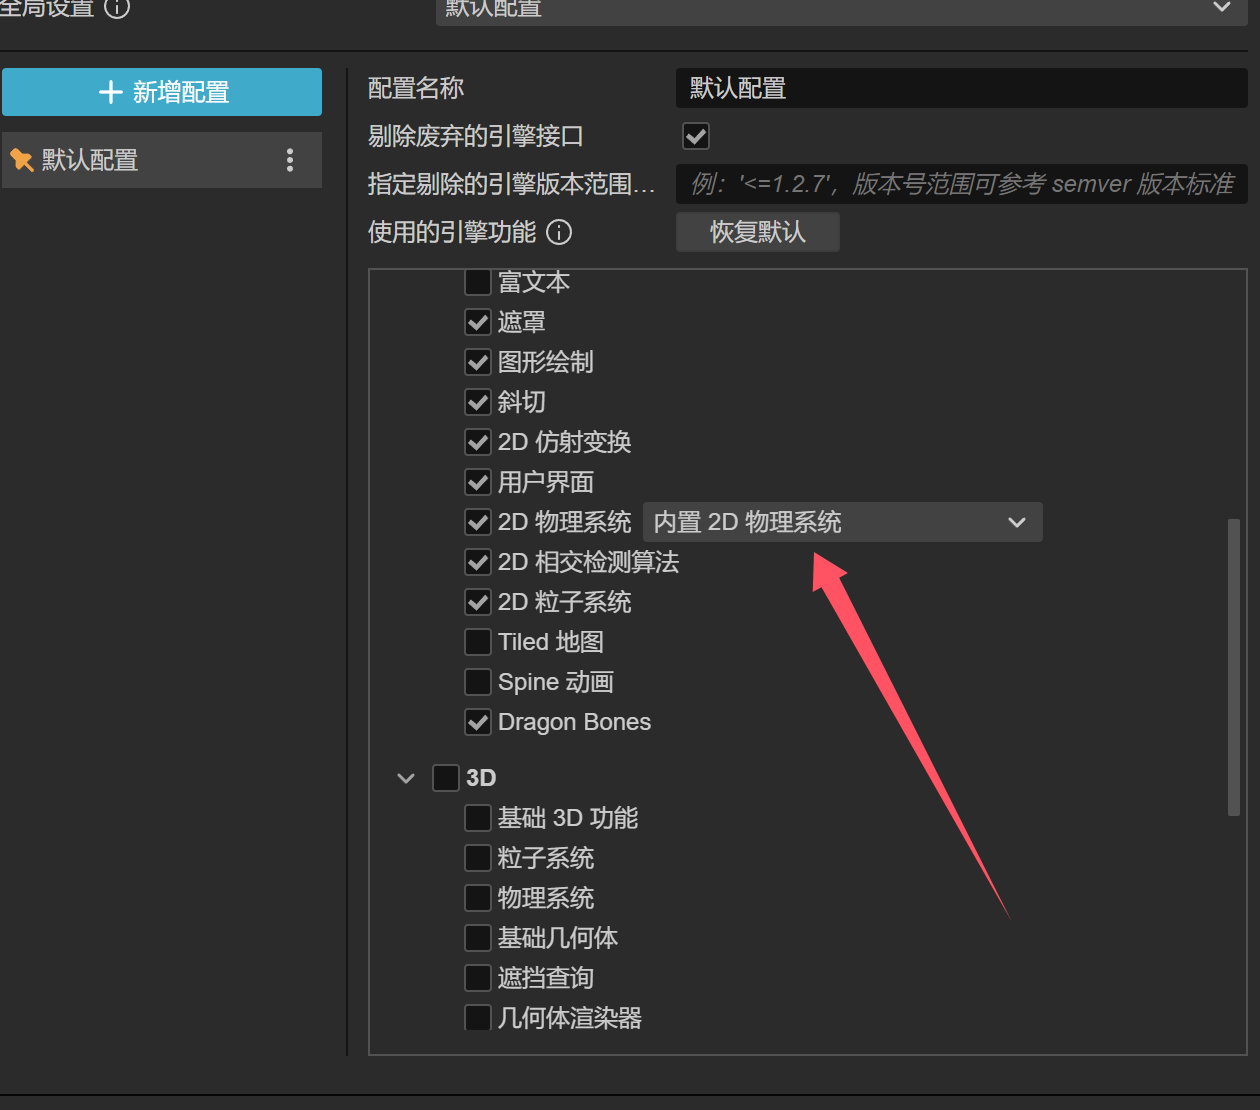Enable the 几何体渲染器 checkbox
This screenshot has height=1110, width=1260.
(478, 1018)
